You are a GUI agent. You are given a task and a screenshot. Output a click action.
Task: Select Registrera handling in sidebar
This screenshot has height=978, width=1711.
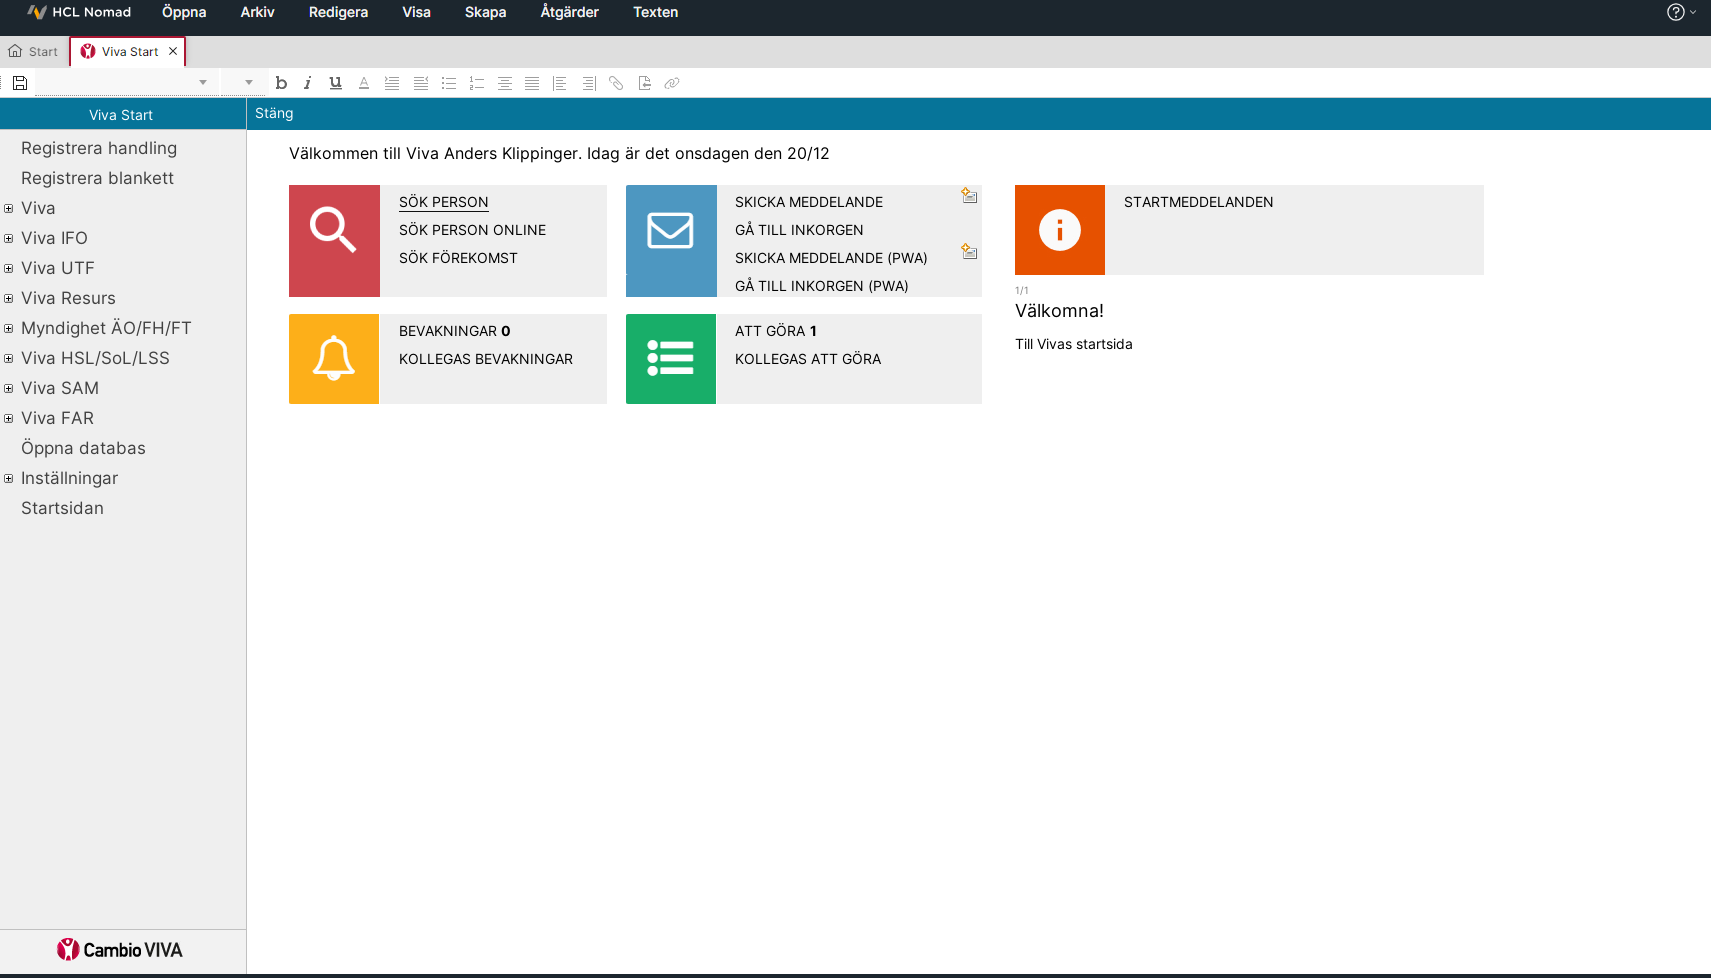click(99, 148)
